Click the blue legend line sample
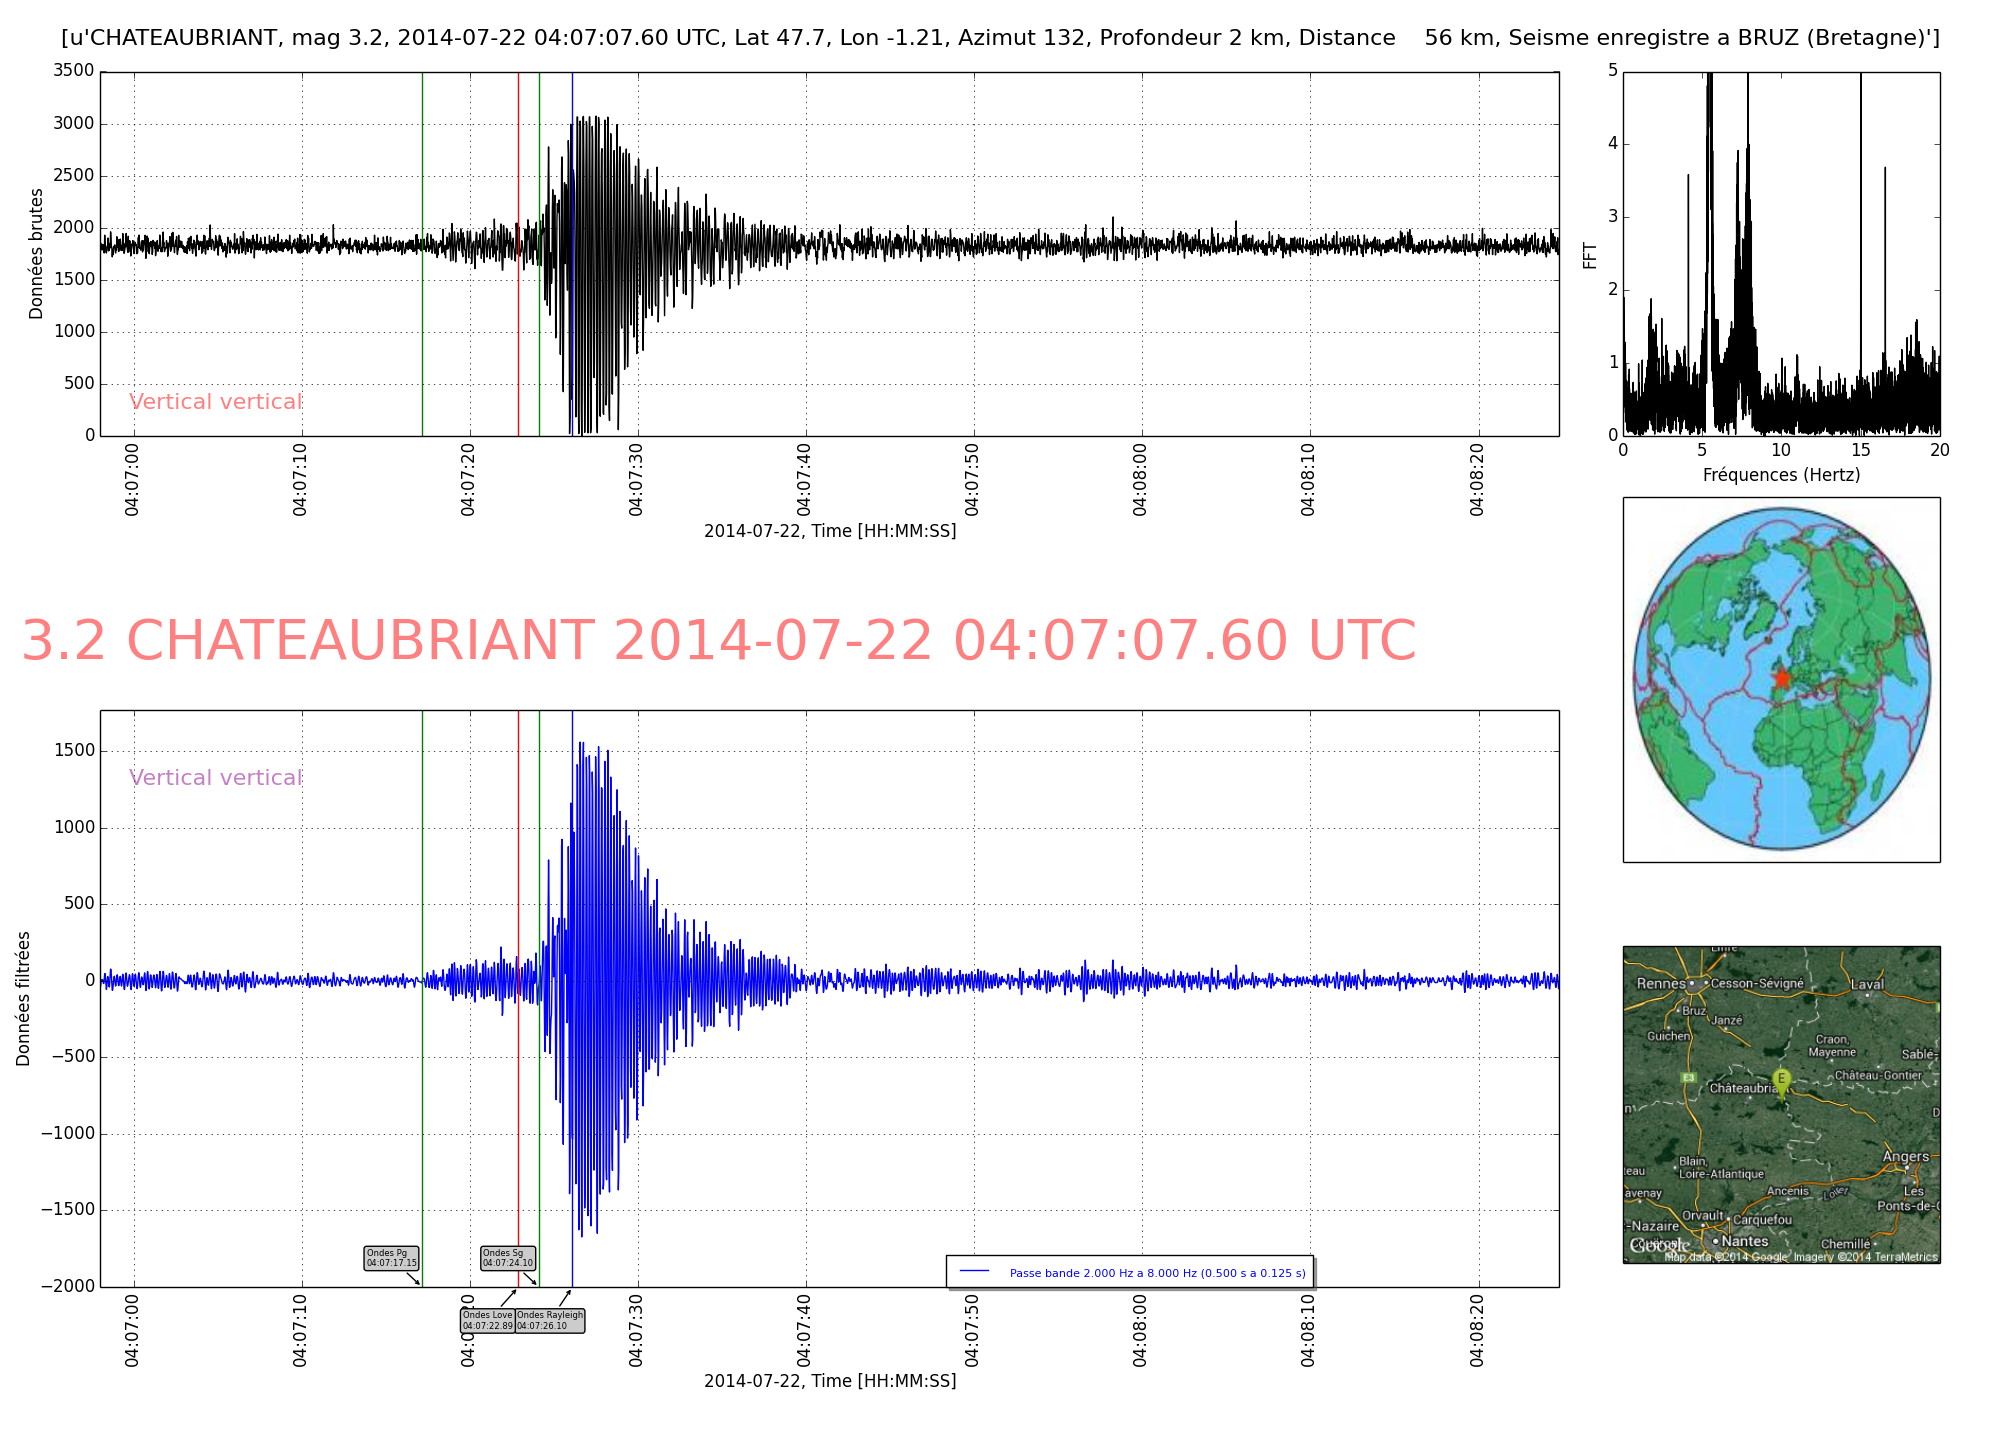Viewport: 2000px width, 1430px height. (x=974, y=1272)
